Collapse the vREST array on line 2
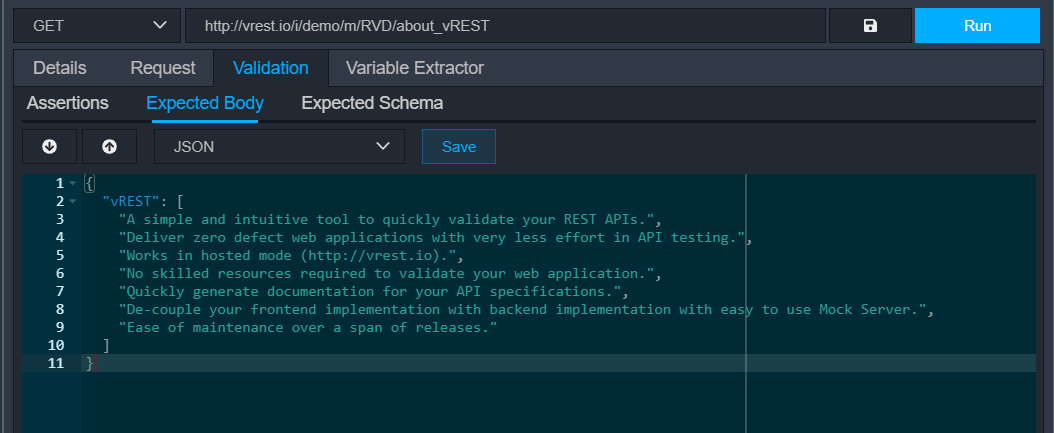1054x433 pixels. click(73, 202)
